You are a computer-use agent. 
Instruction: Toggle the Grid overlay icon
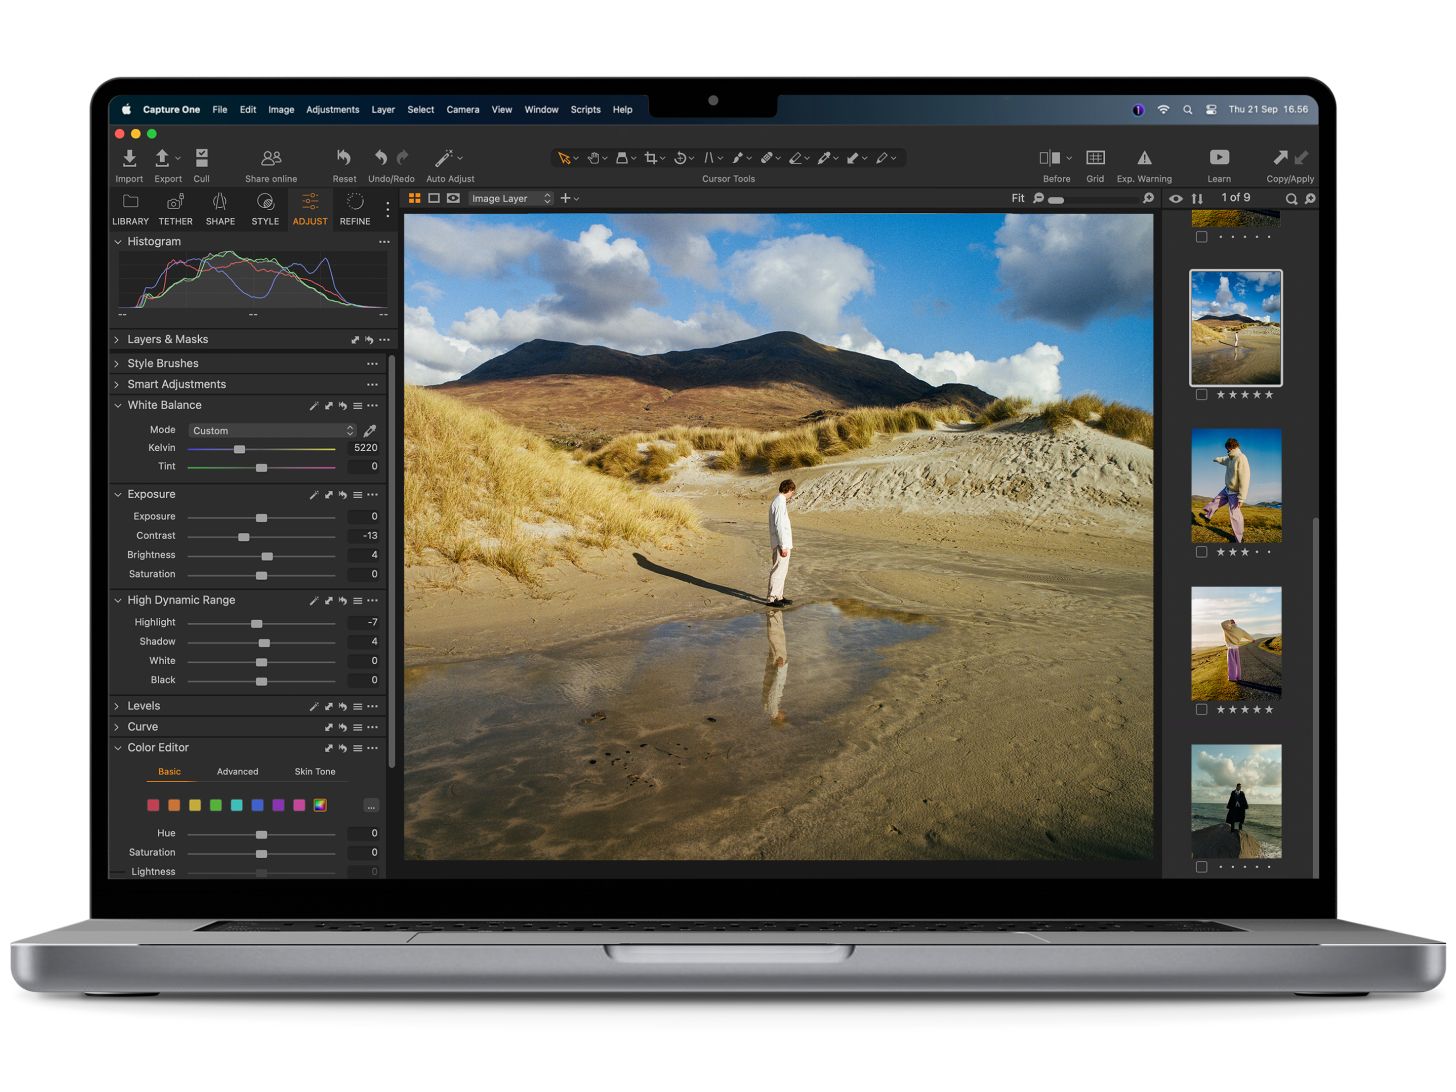(x=1095, y=158)
